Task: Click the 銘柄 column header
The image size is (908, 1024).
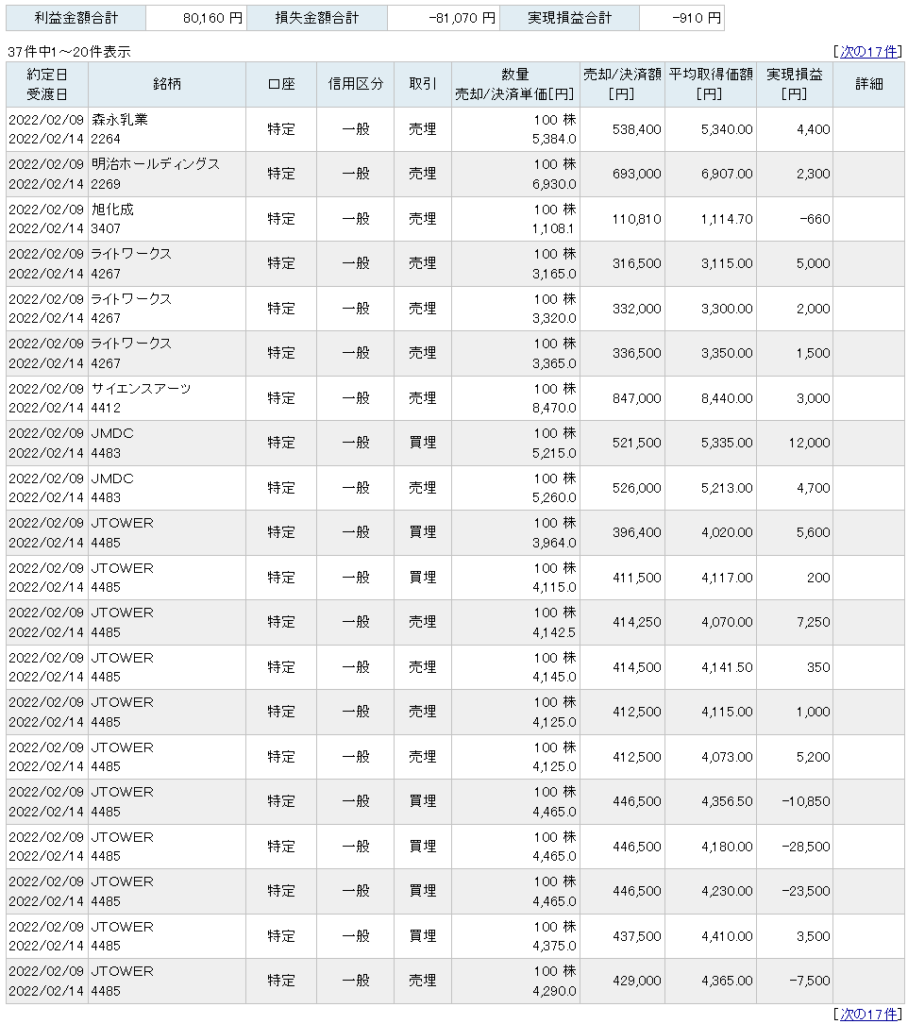Action: (x=167, y=84)
